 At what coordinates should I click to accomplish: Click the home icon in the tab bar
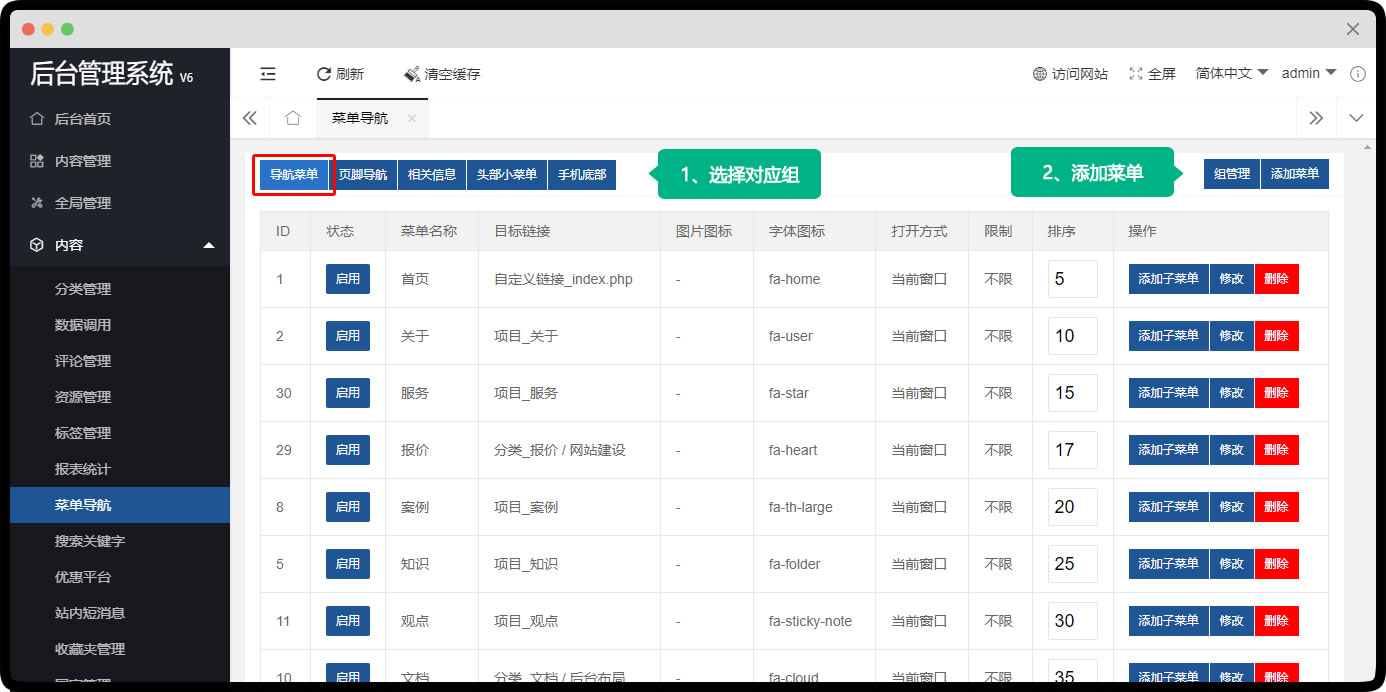(293, 117)
